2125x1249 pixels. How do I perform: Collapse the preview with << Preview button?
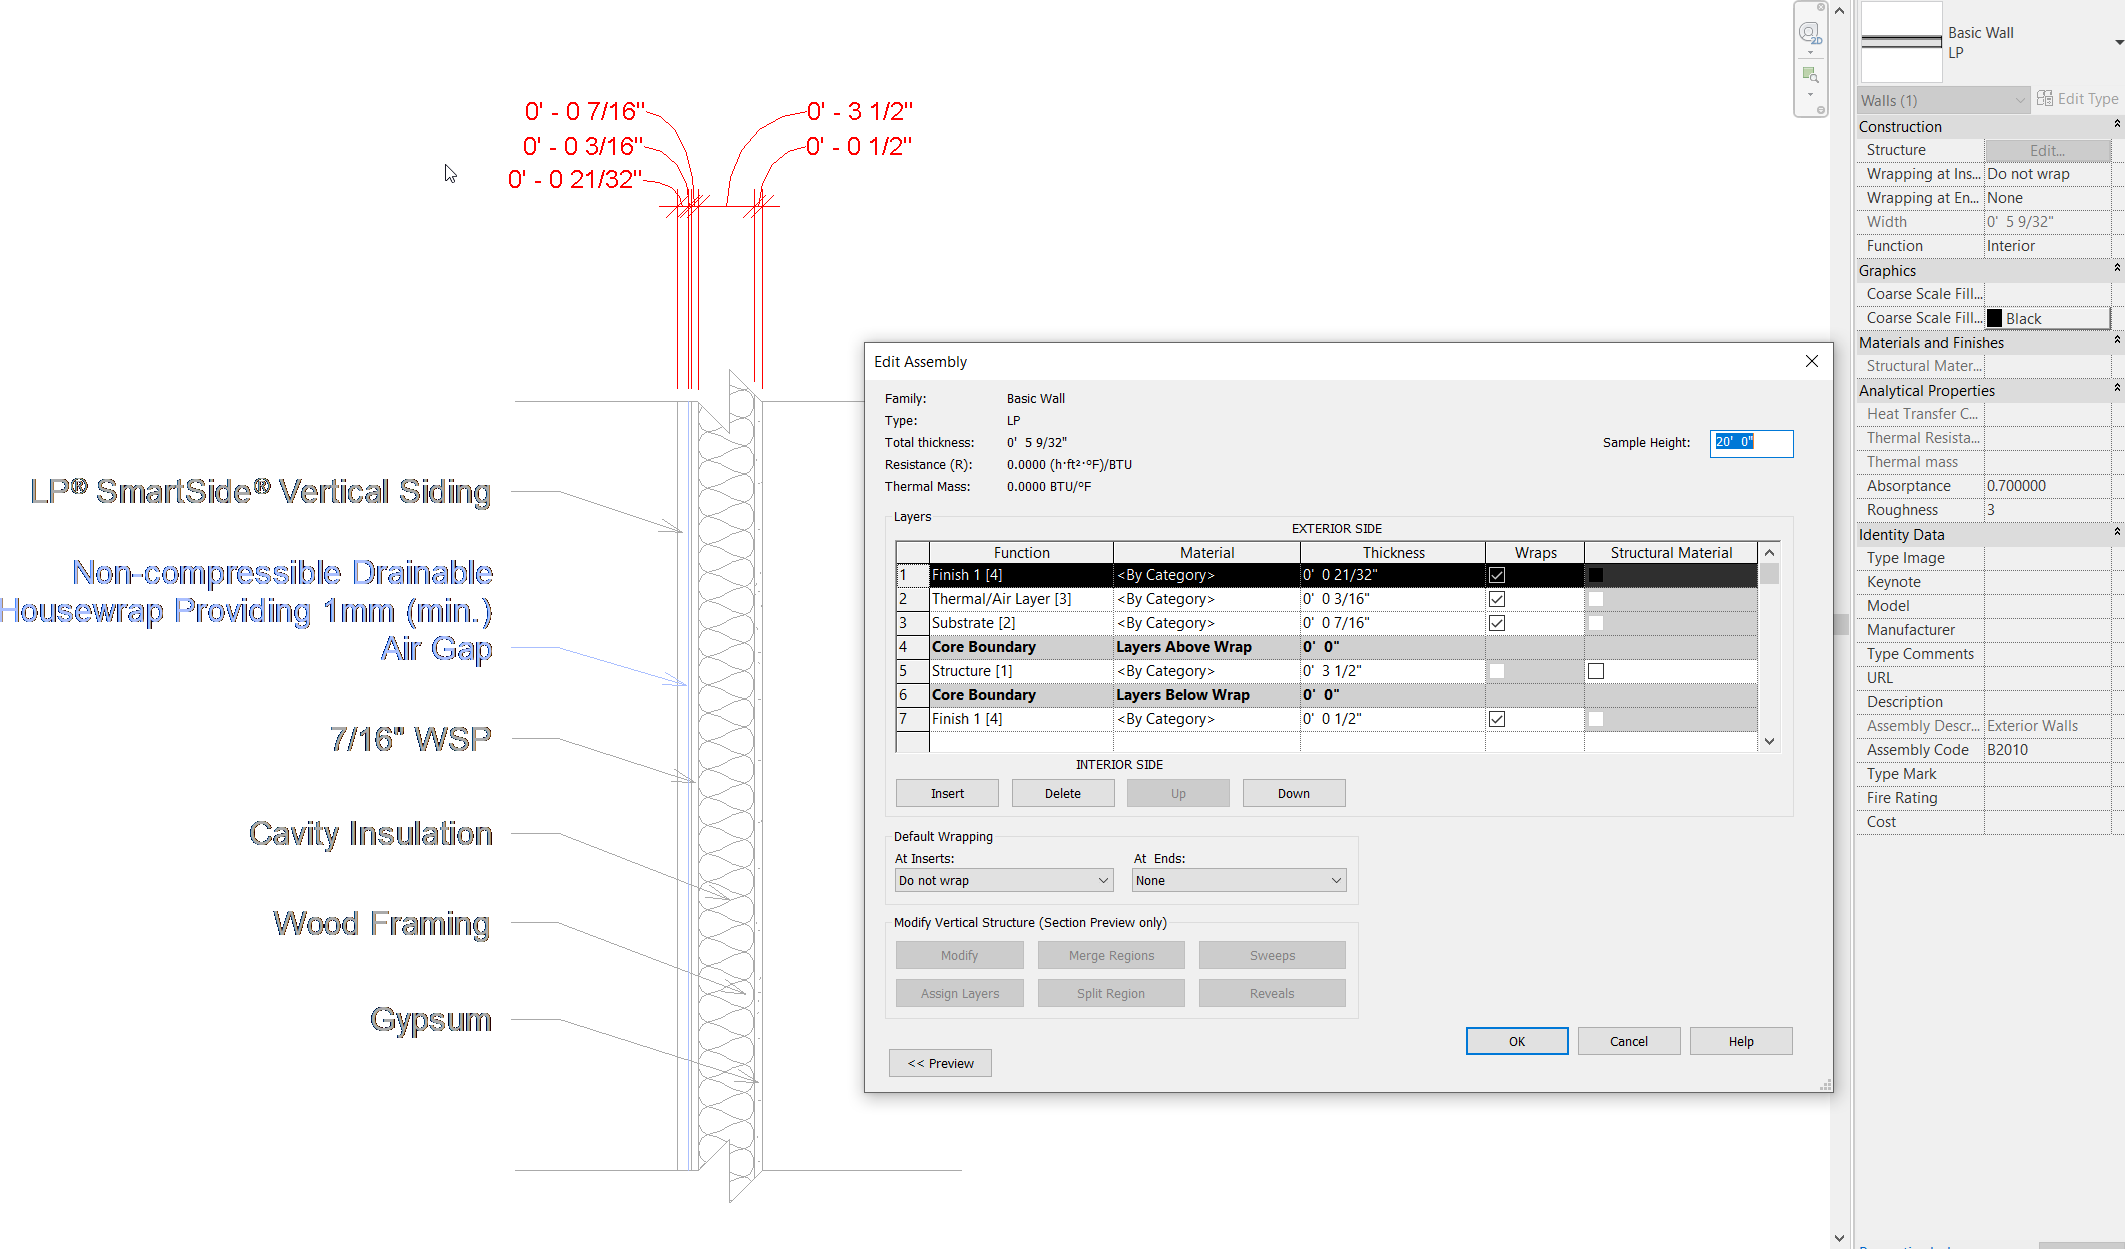940,1063
